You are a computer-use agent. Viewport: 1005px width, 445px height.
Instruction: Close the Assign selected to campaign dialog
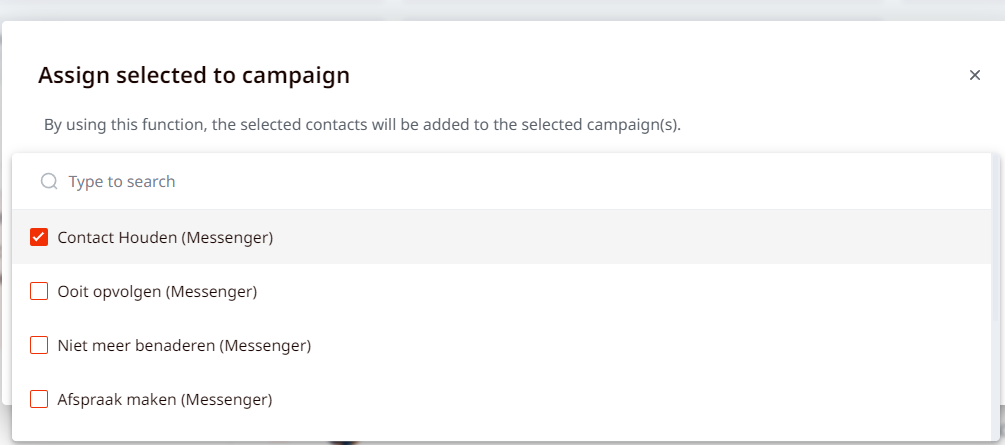tap(975, 75)
